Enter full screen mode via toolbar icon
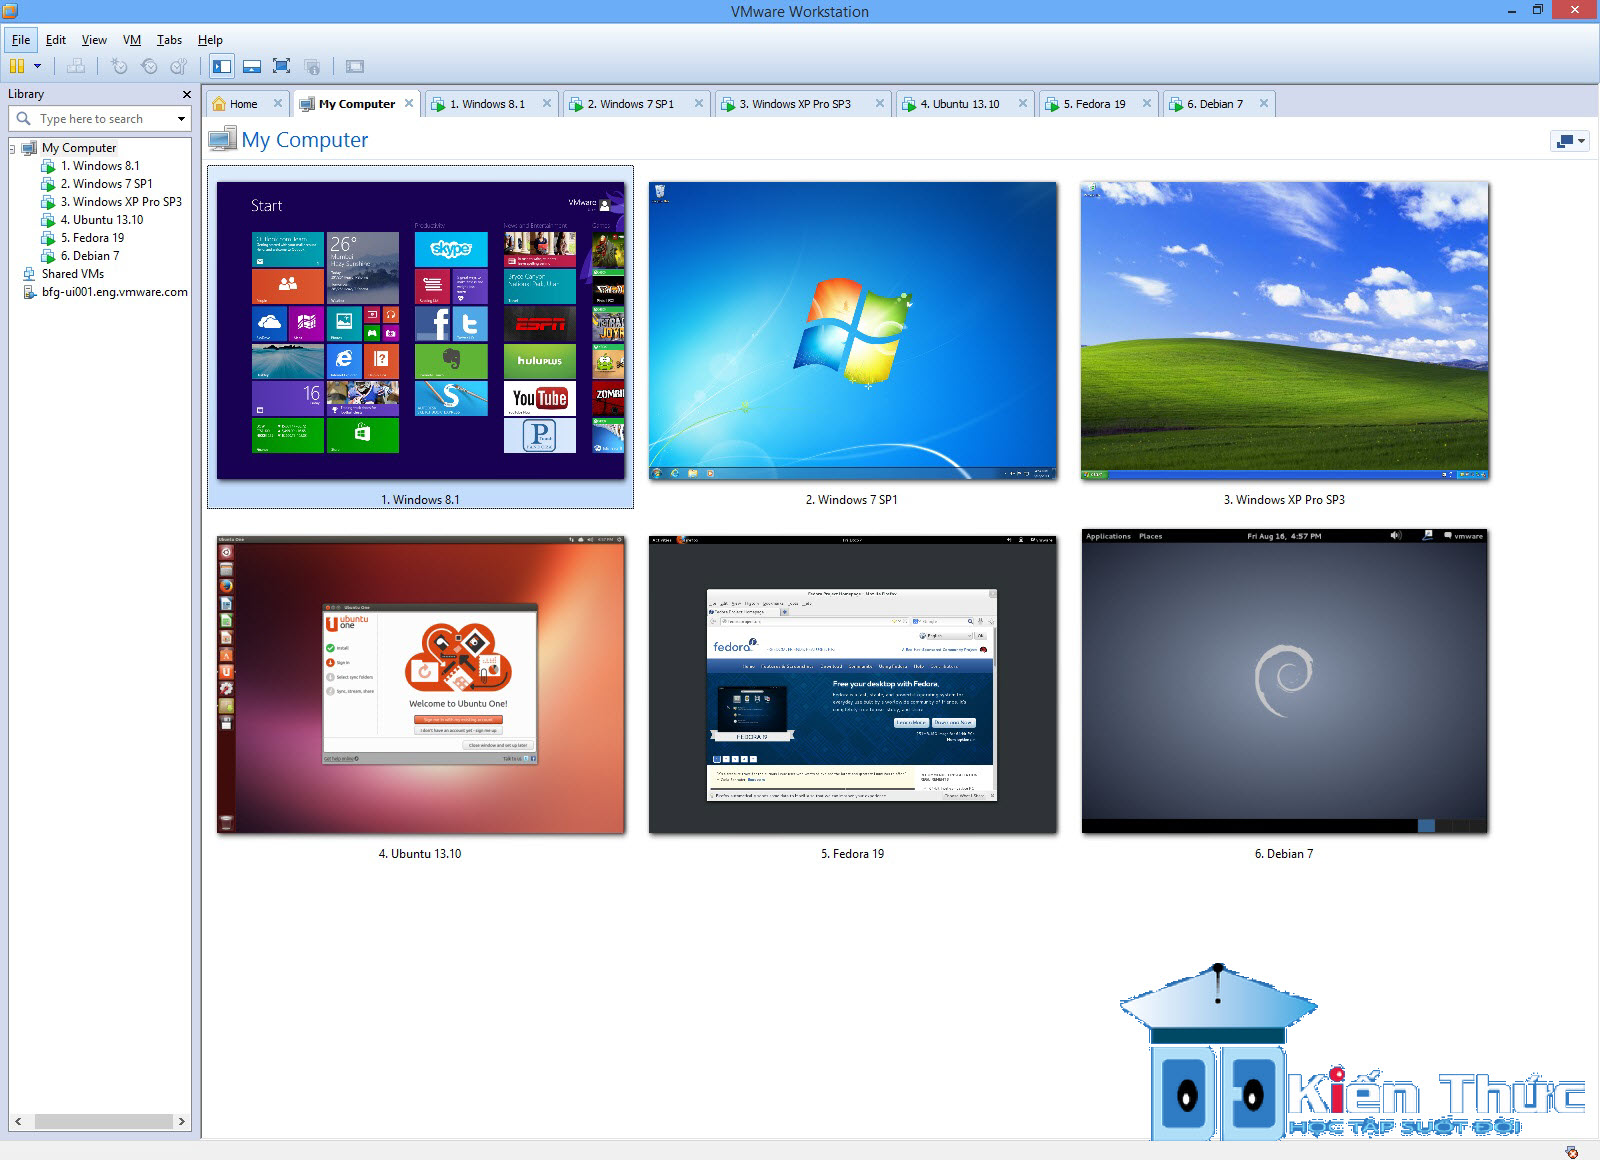This screenshot has height=1160, width=1600. tap(282, 67)
